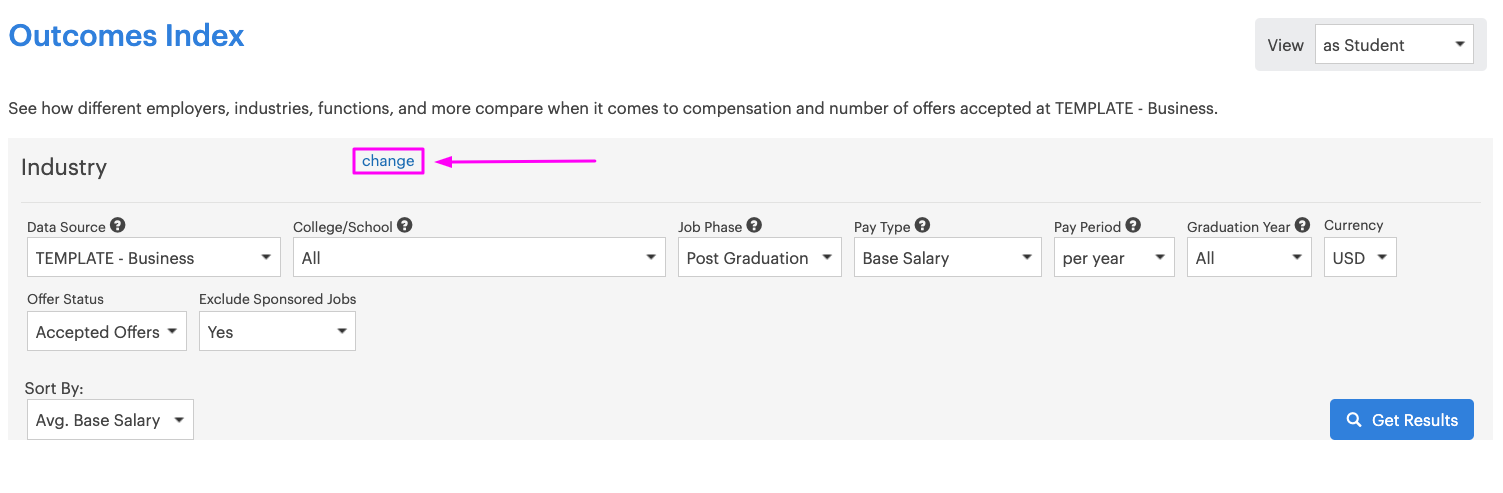
Task: Expand the College/School All dropdown
Action: pyautogui.click(x=479, y=257)
